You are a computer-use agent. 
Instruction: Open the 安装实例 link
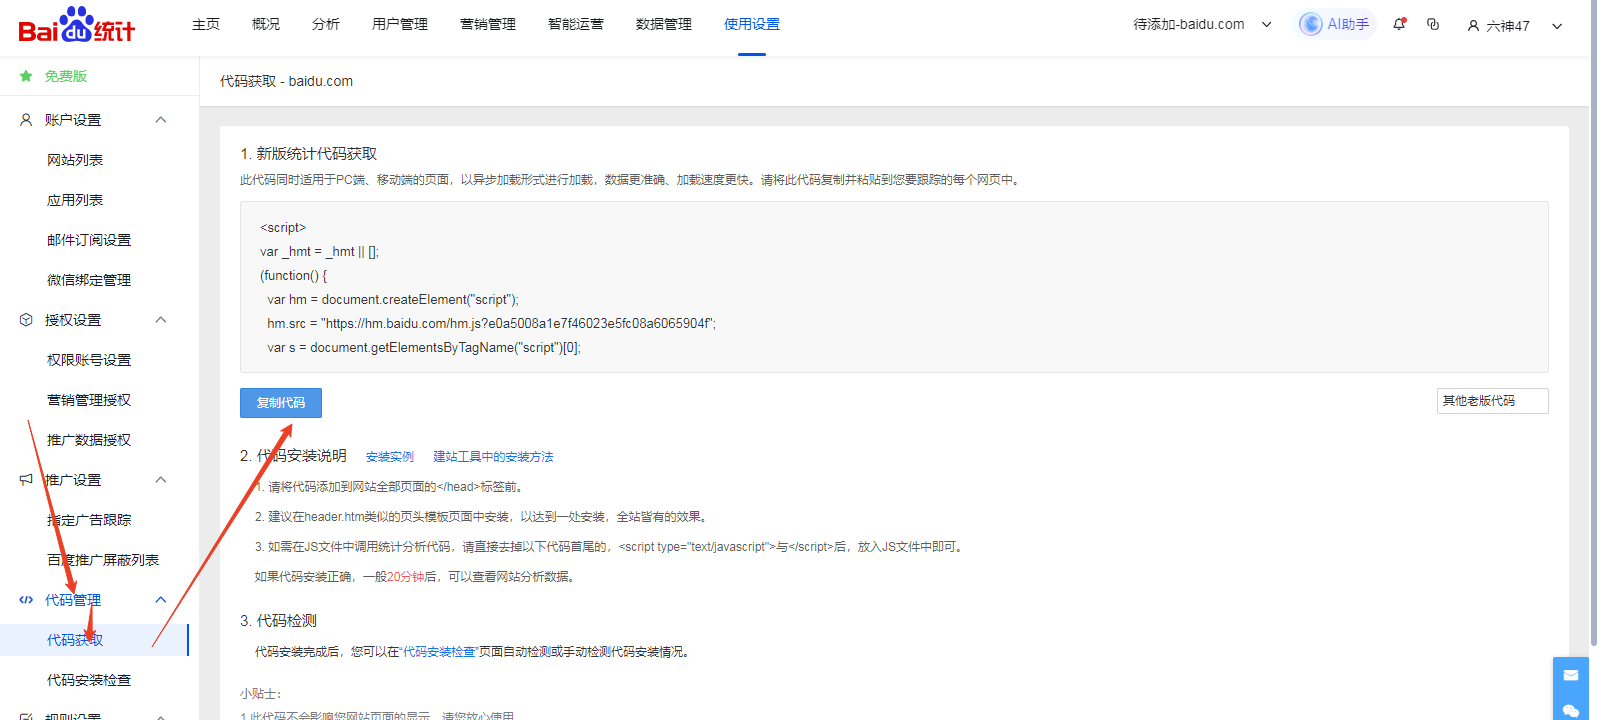point(390,457)
